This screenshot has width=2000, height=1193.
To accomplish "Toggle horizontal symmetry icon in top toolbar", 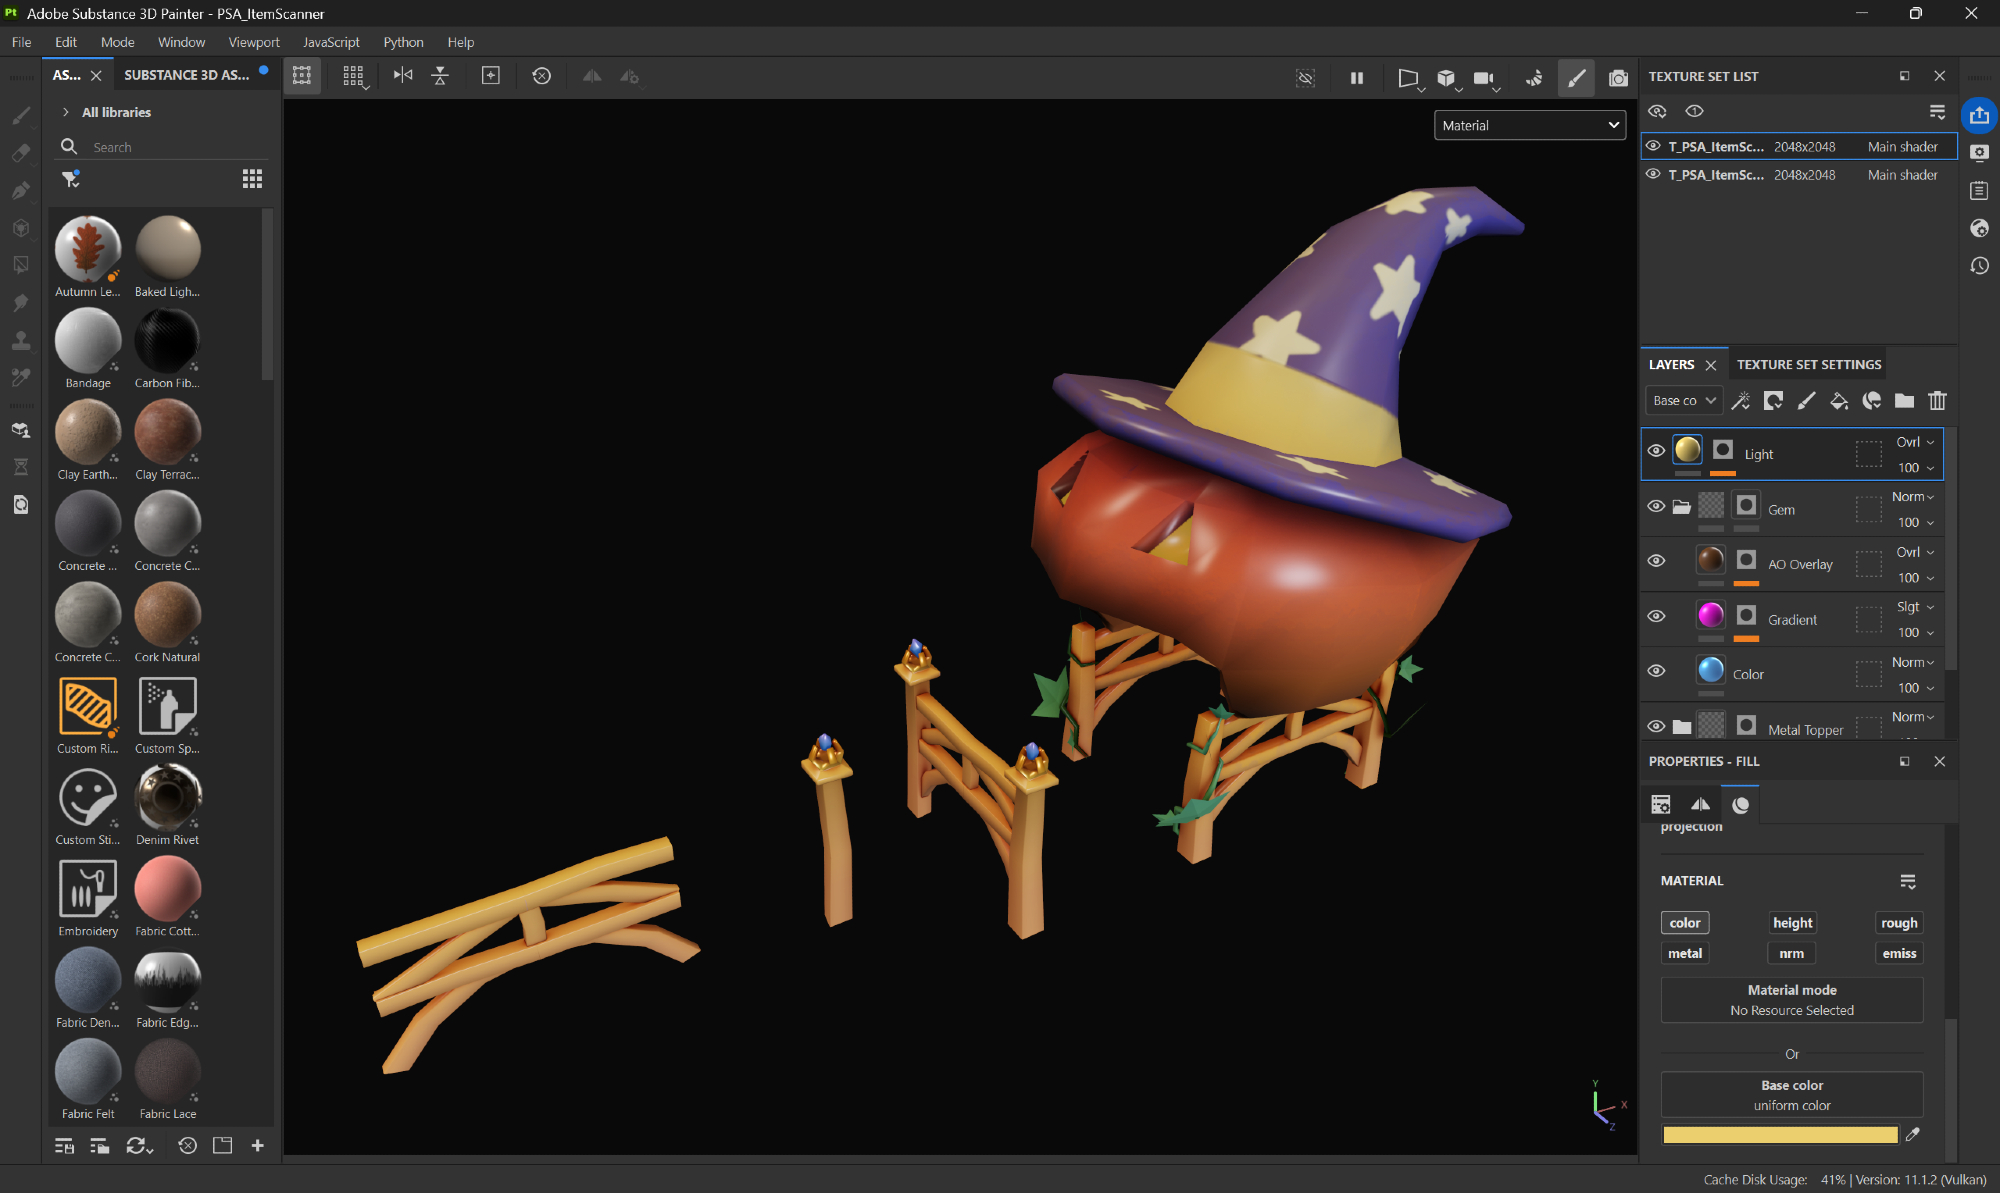I will [x=403, y=76].
